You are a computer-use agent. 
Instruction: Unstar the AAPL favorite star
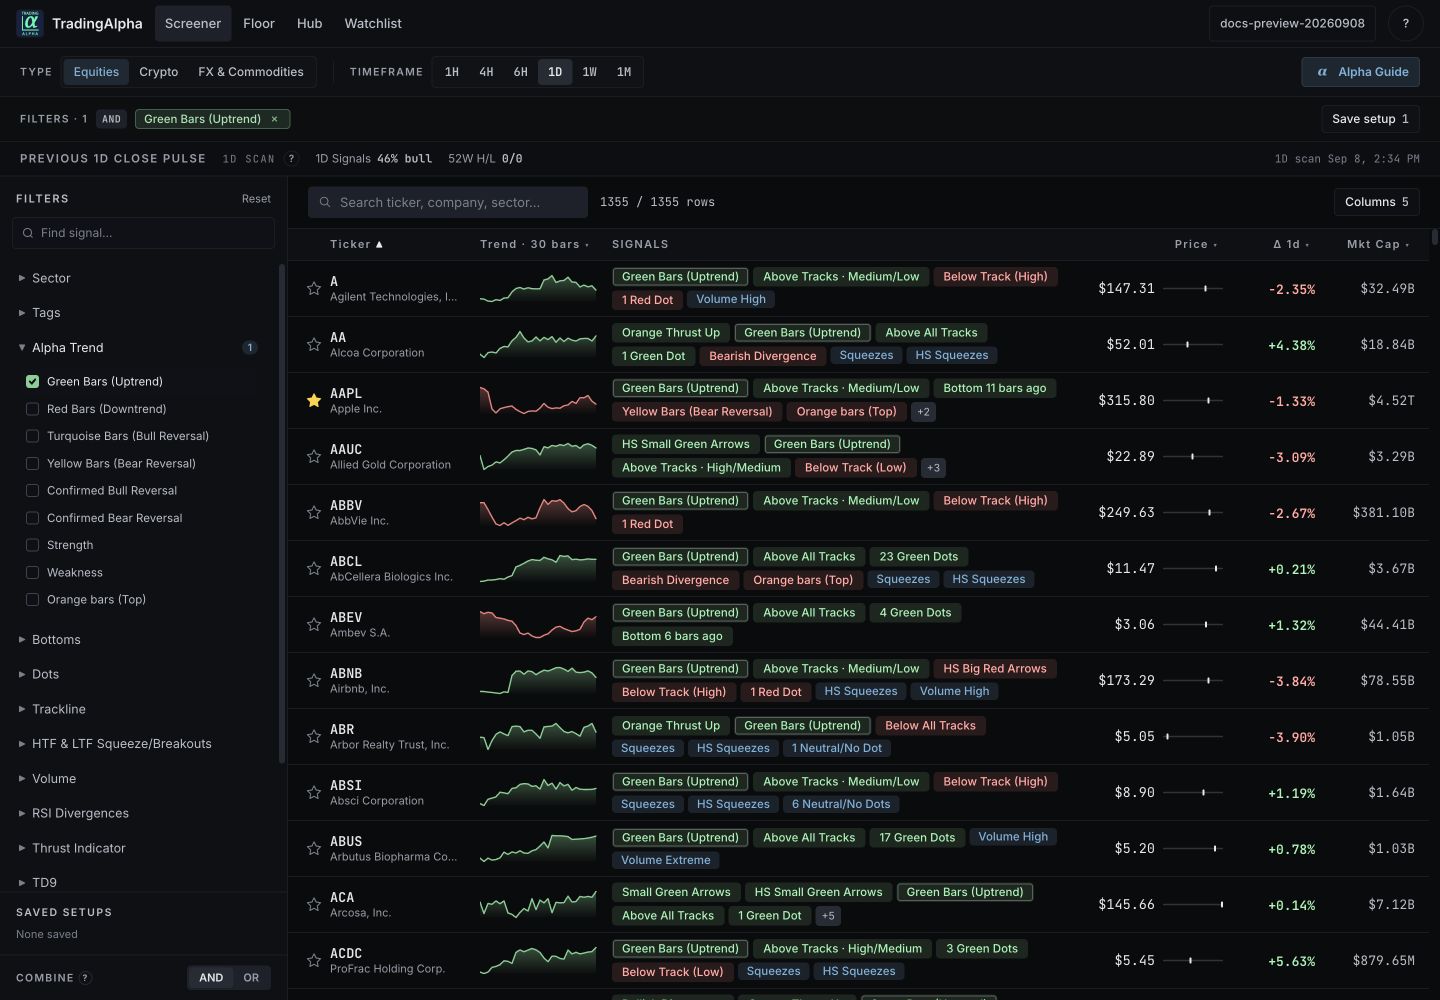[x=314, y=400]
